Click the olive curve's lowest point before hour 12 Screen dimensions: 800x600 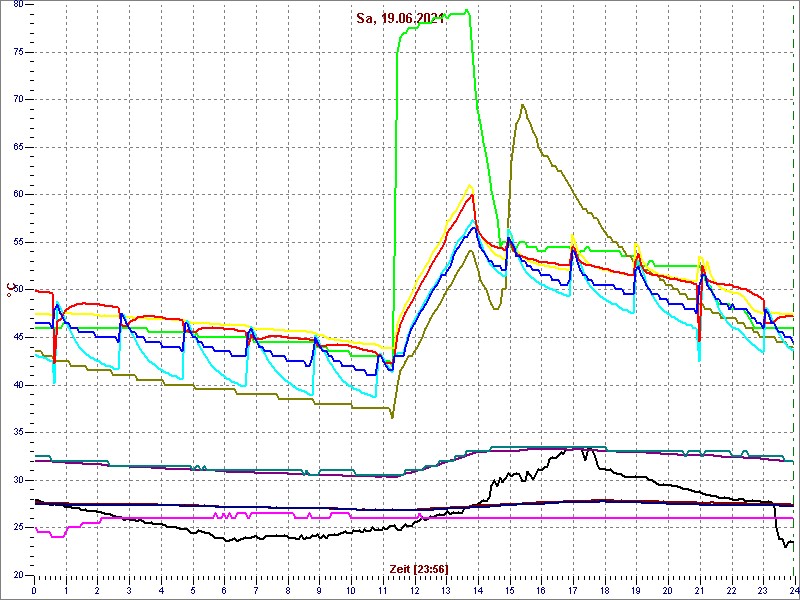click(392, 416)
